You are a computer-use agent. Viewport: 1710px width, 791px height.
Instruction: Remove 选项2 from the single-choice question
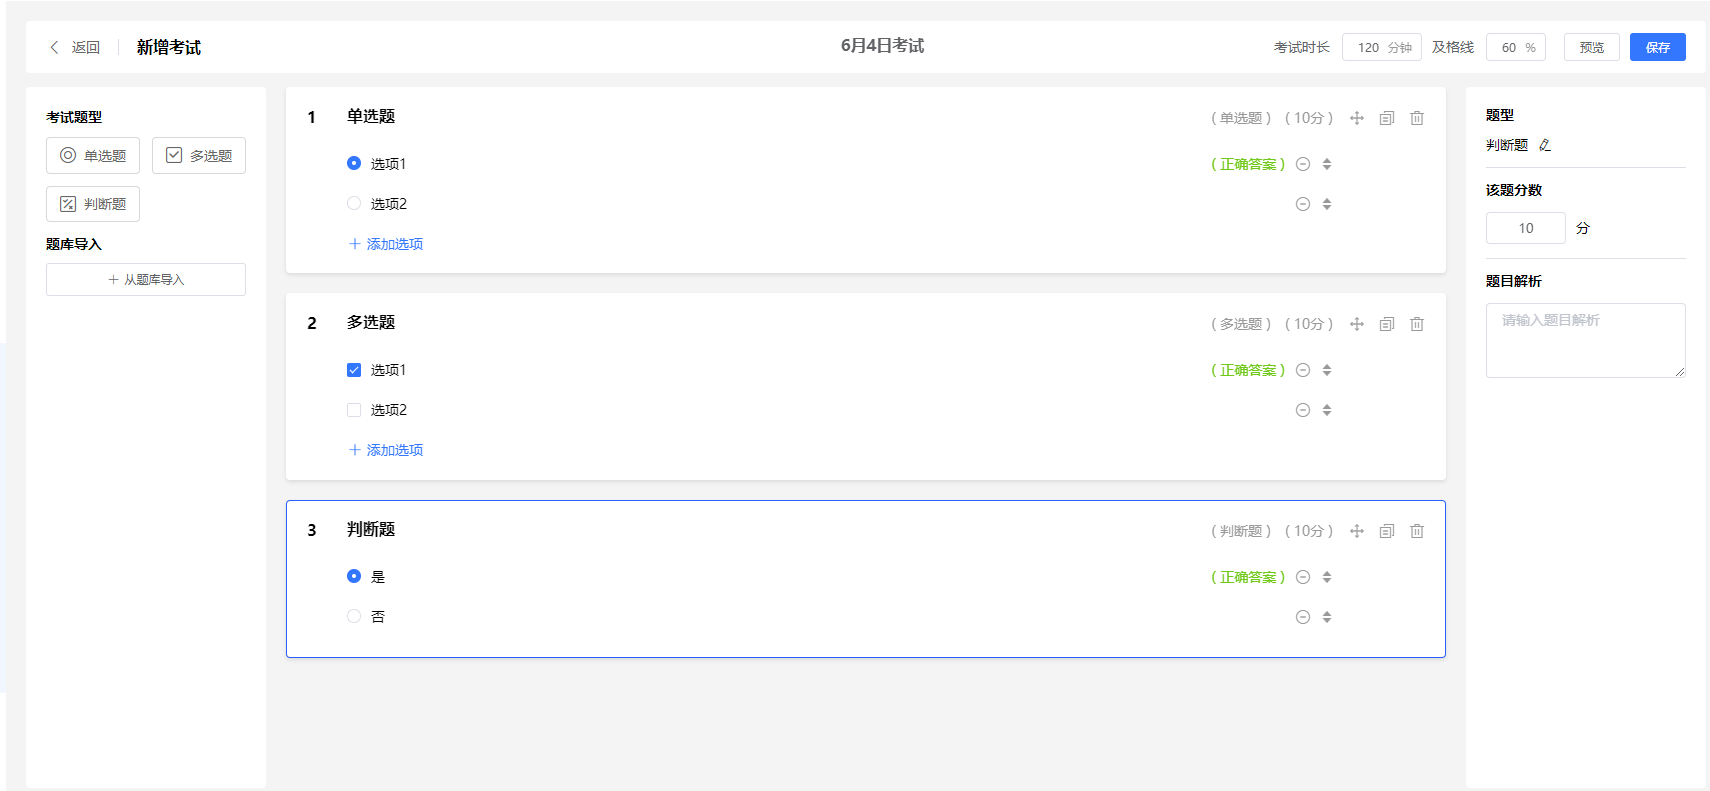[1303, 204]
